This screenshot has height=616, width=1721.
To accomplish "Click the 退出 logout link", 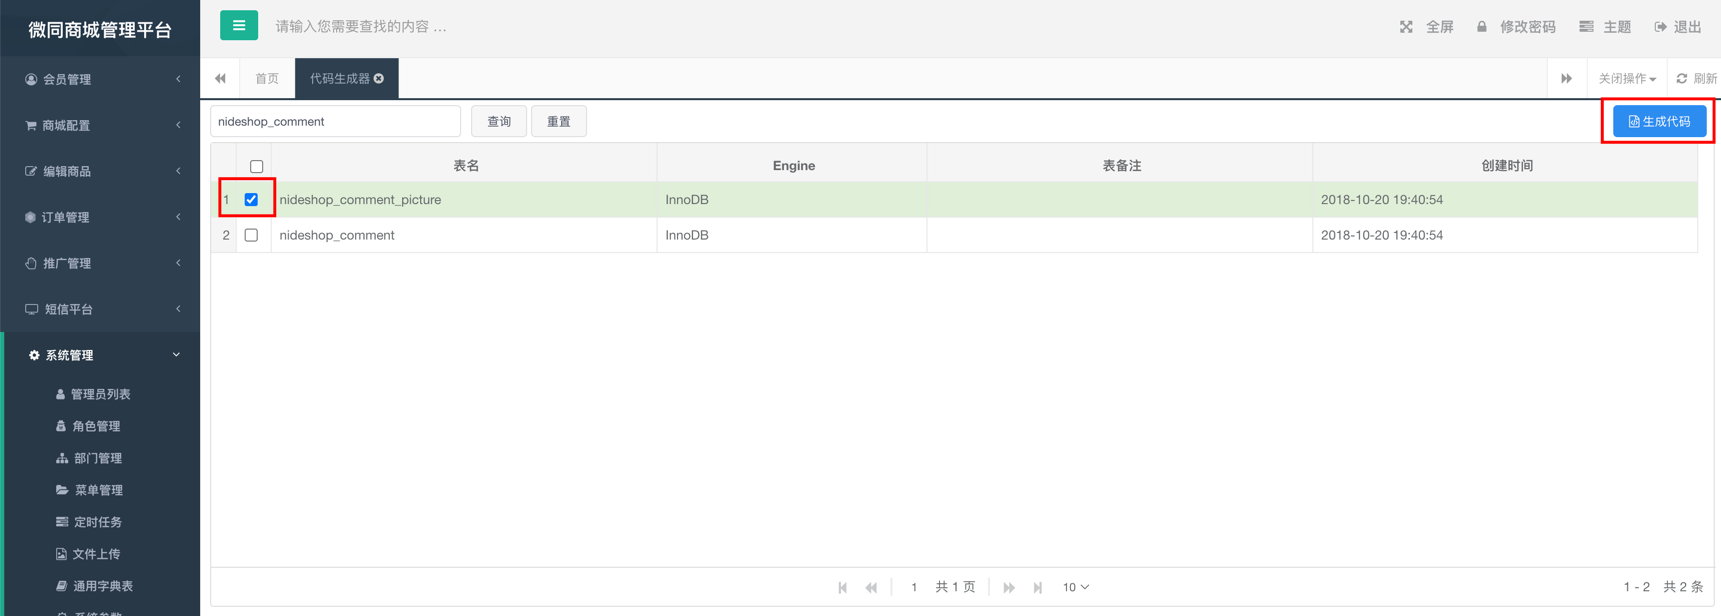I will click(1687, 27).
